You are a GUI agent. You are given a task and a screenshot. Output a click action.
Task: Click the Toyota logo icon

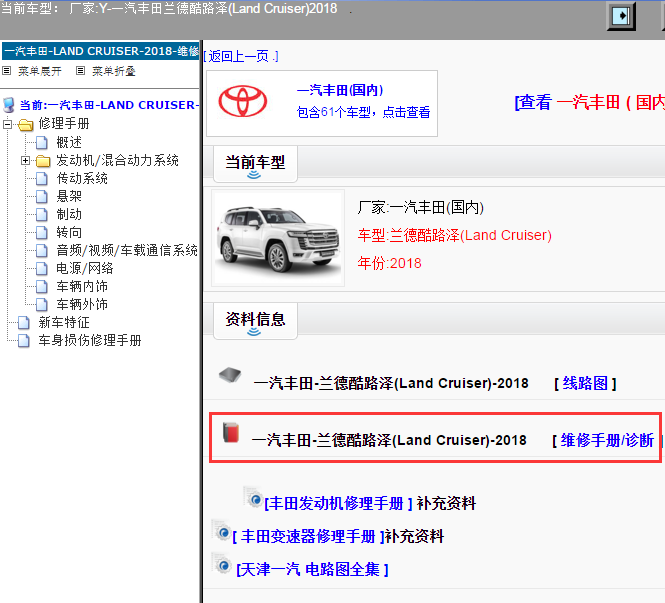pos(243,101)
